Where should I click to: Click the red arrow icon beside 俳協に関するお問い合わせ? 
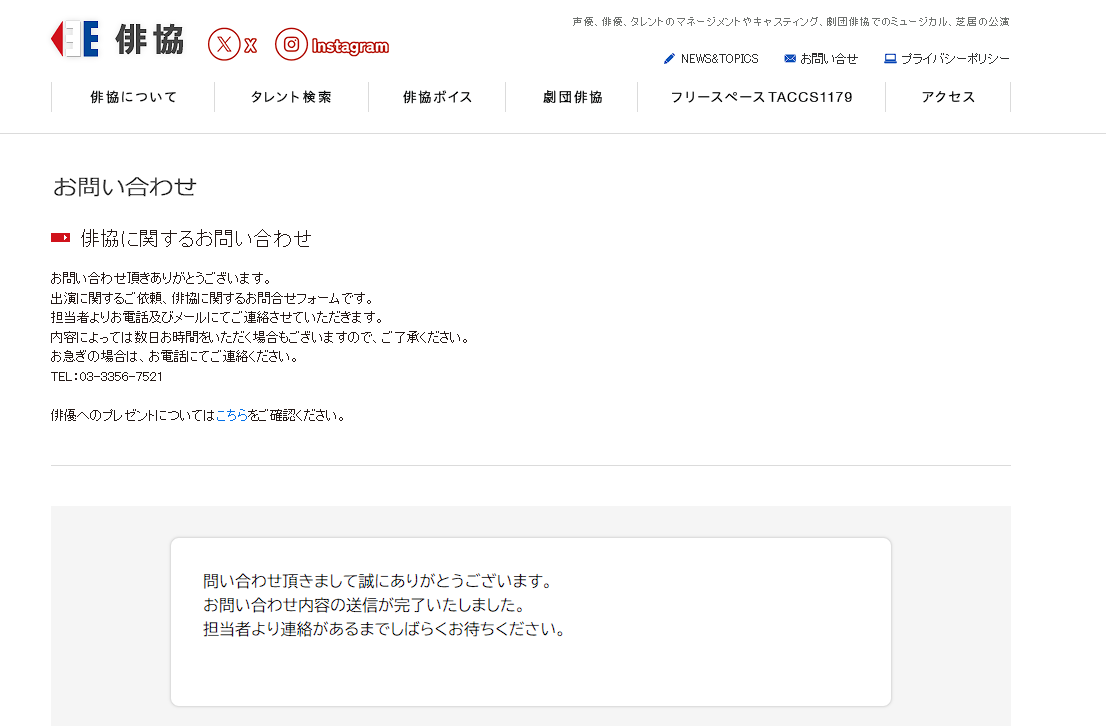(x=60, y=238)
